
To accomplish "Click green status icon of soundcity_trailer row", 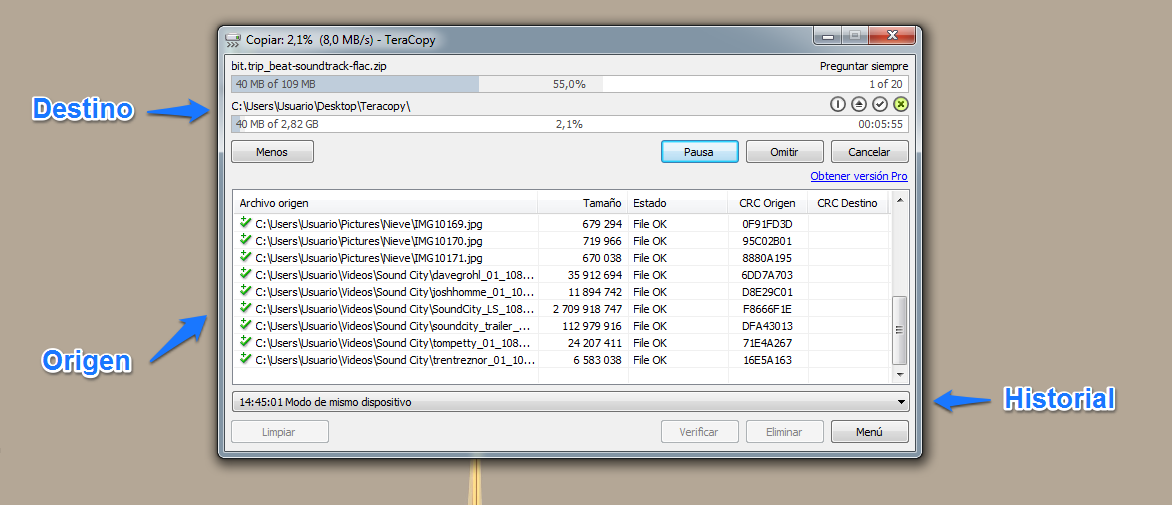I will (245, 325).
